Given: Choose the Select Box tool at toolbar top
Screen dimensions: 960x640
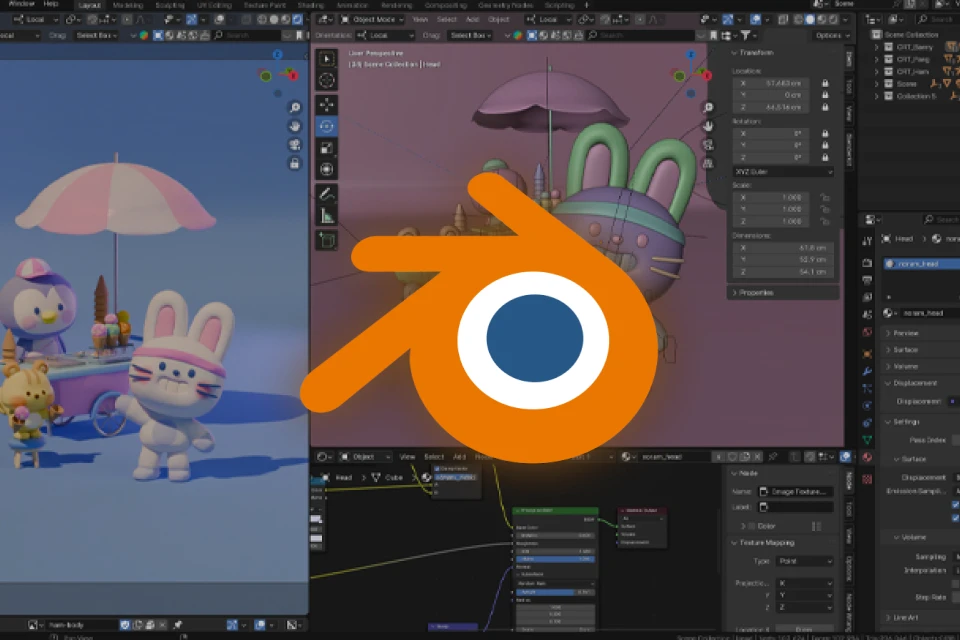Looking at the screenshot, I should [326, 59].
